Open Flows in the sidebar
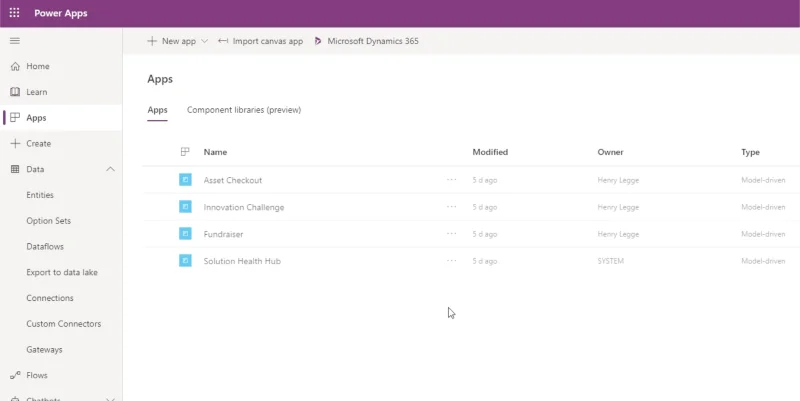Viewport: 800px width, 401px height. (37, 375)
